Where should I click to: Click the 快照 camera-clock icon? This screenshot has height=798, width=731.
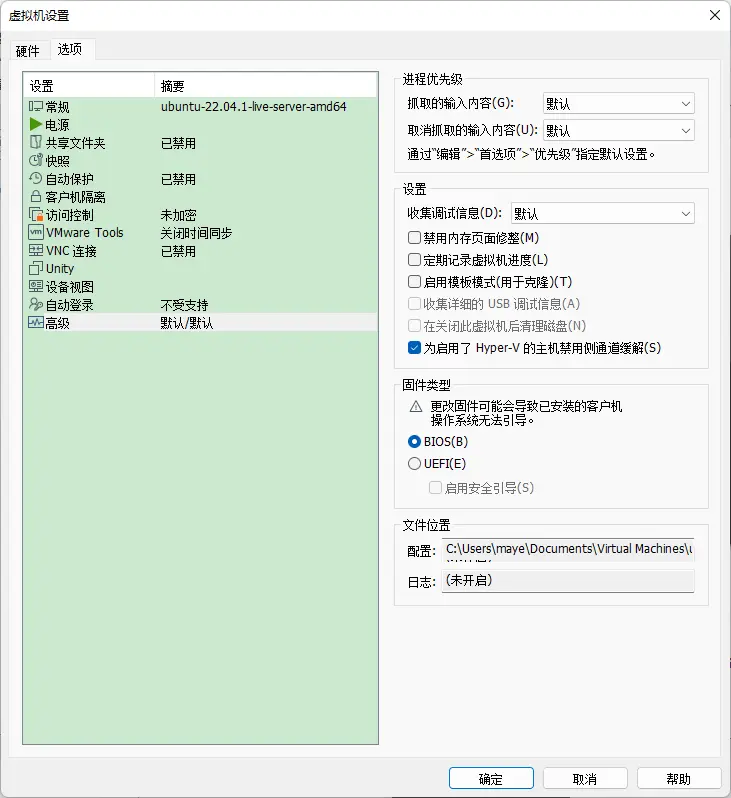click(35, 160)
